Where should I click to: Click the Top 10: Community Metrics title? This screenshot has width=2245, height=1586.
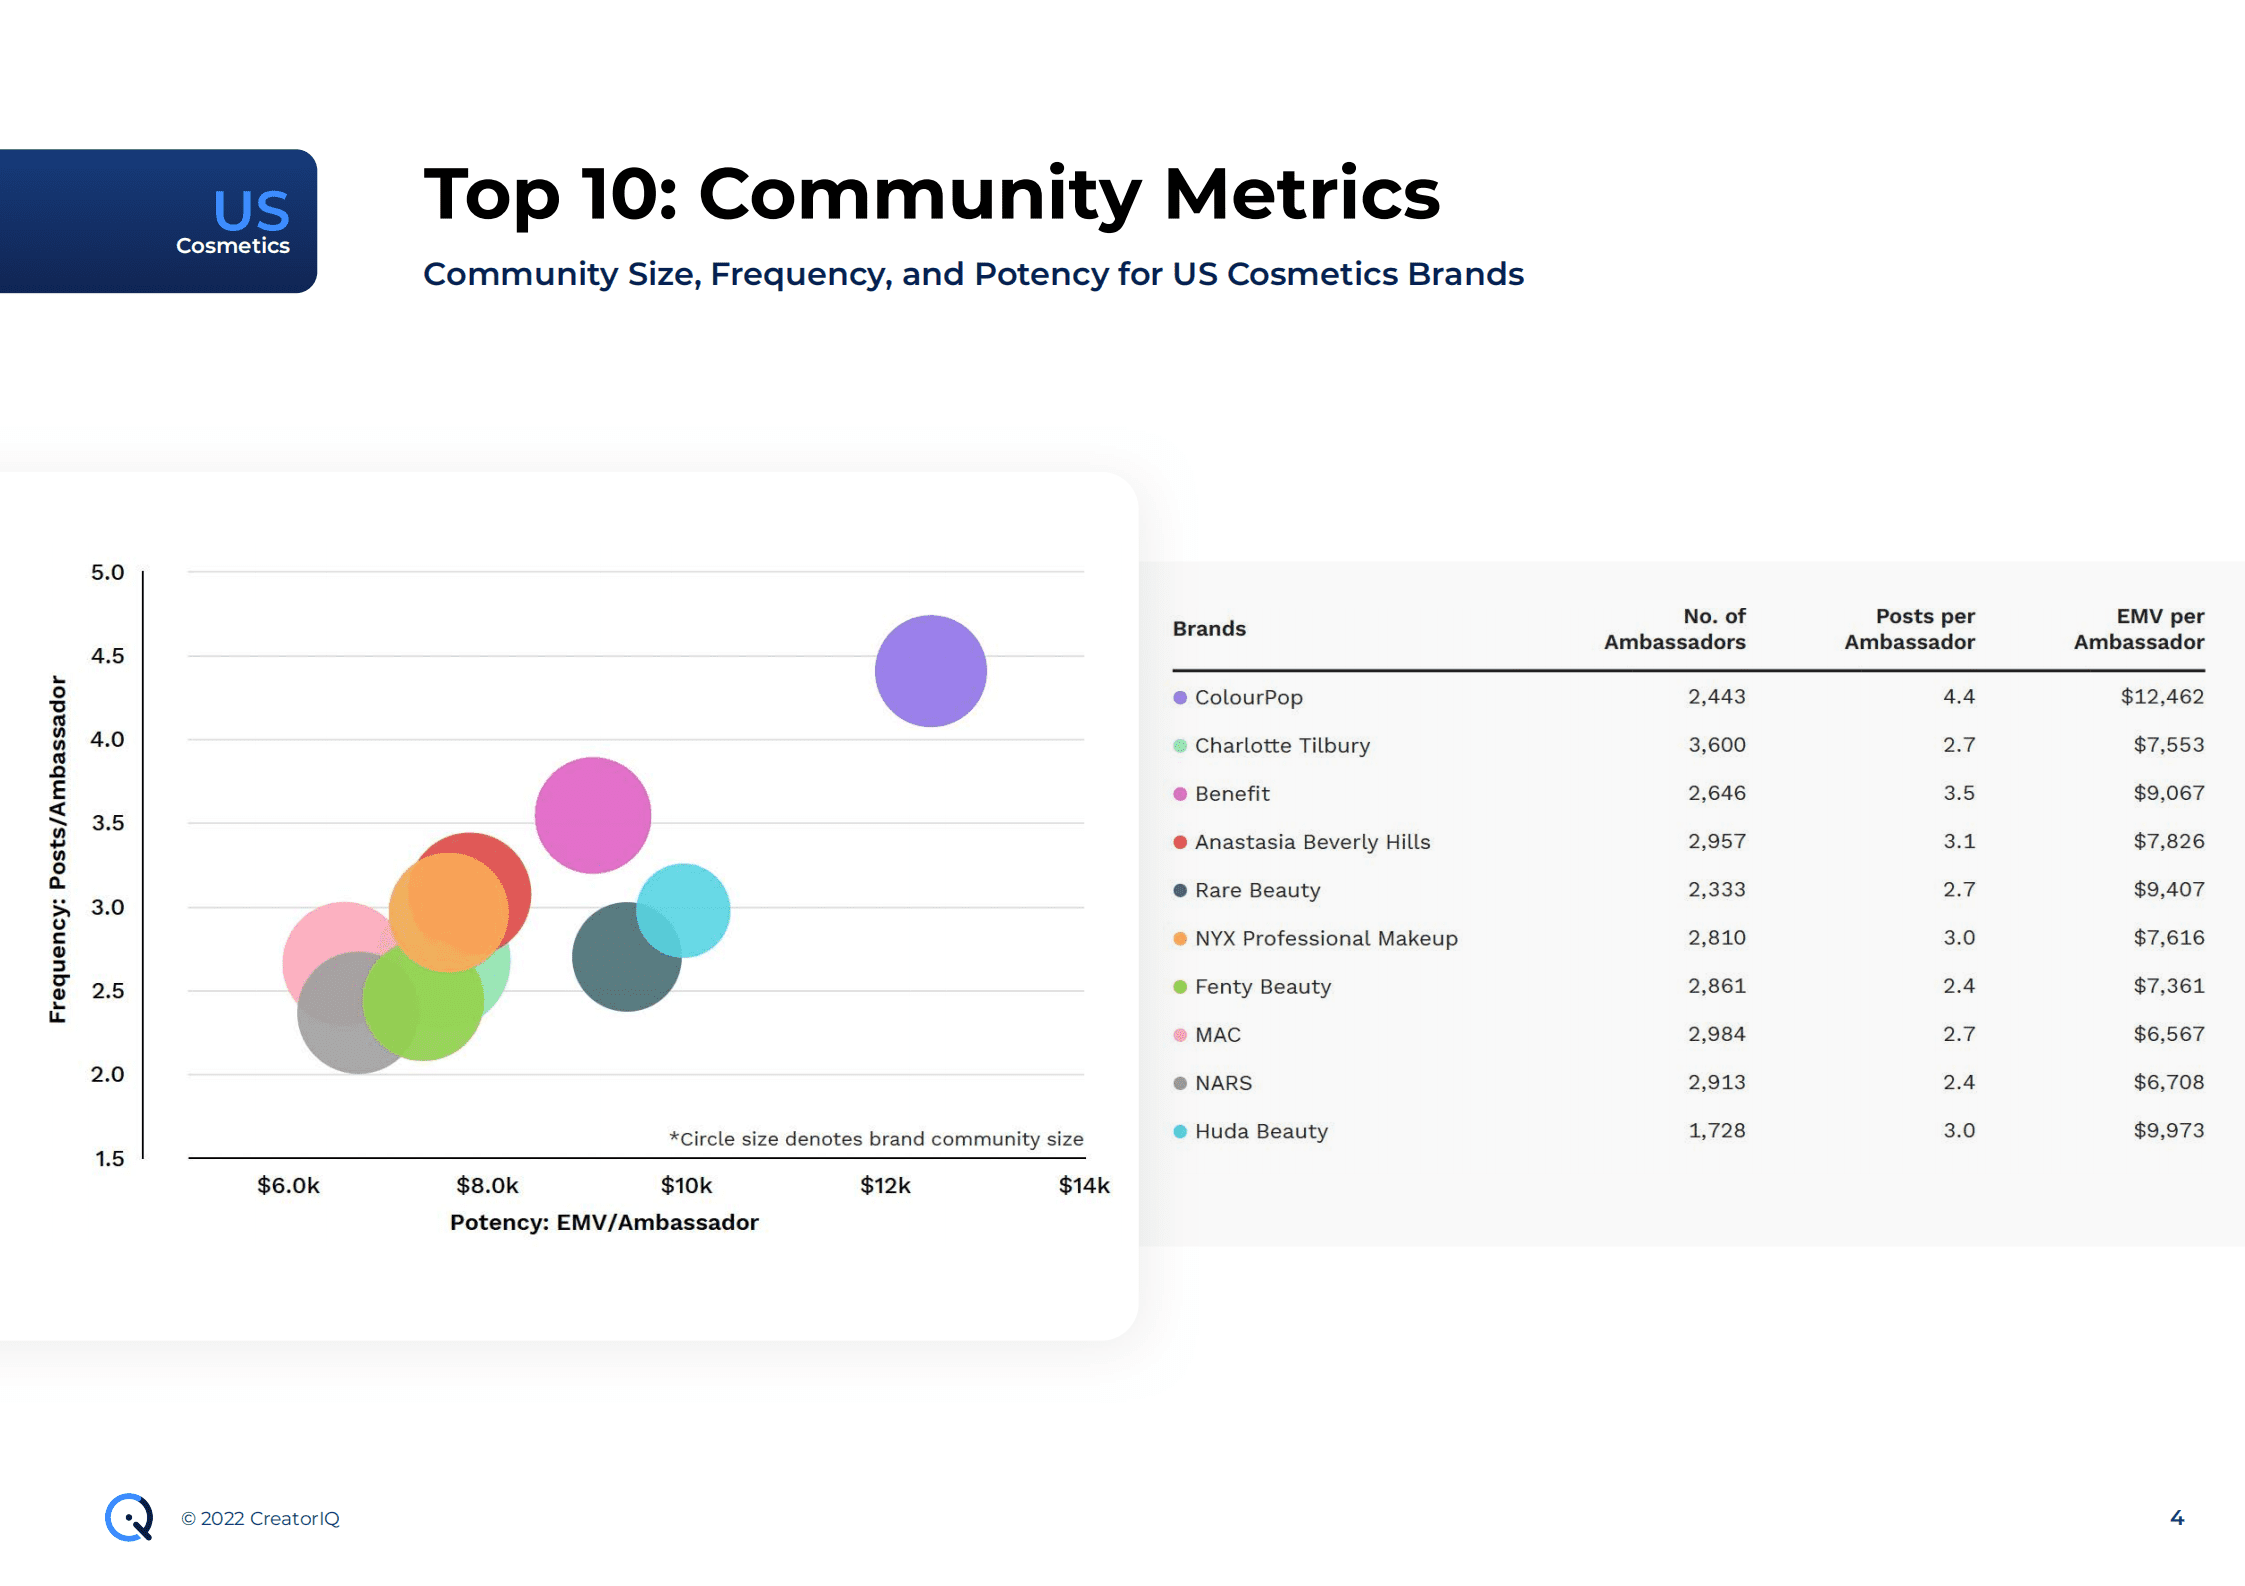[931, 194]
